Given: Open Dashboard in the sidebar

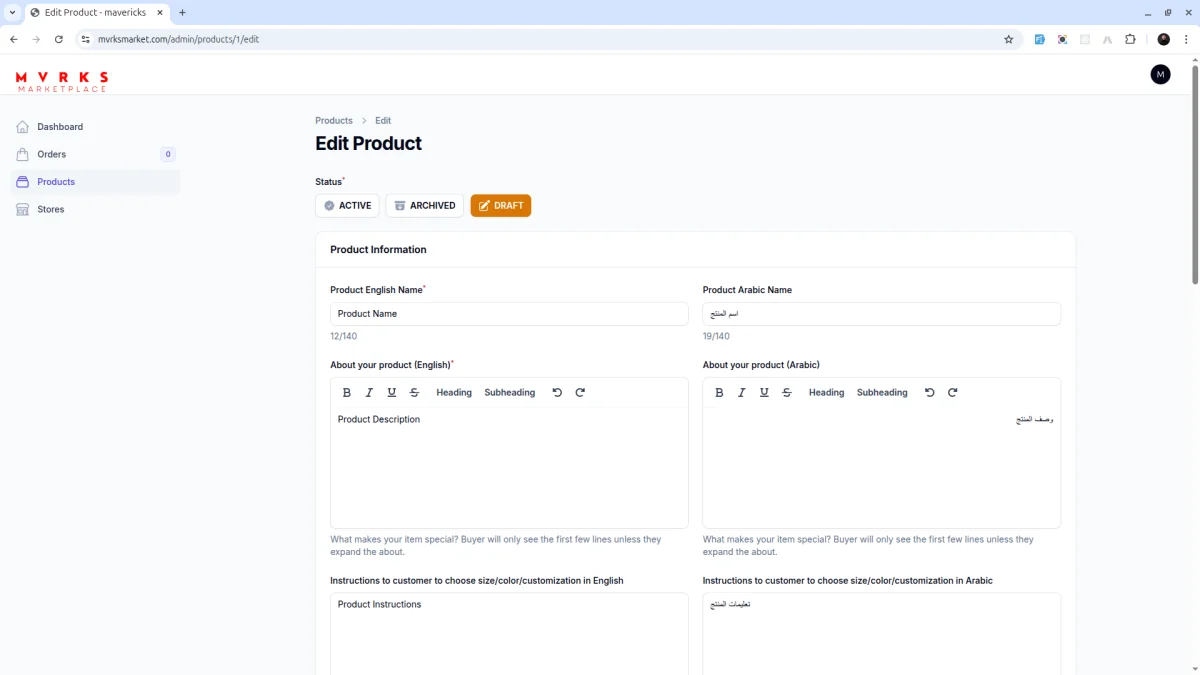Looking at the screenshot, I should [x=95, y=127].
